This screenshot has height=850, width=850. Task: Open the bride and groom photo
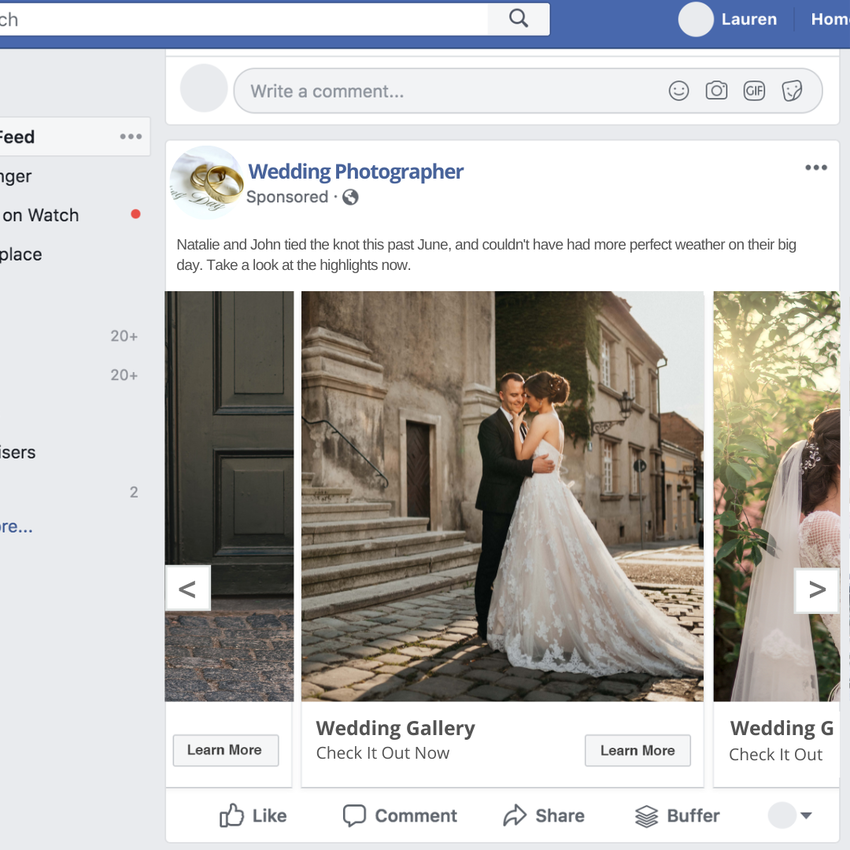click(x=503, y=496)
